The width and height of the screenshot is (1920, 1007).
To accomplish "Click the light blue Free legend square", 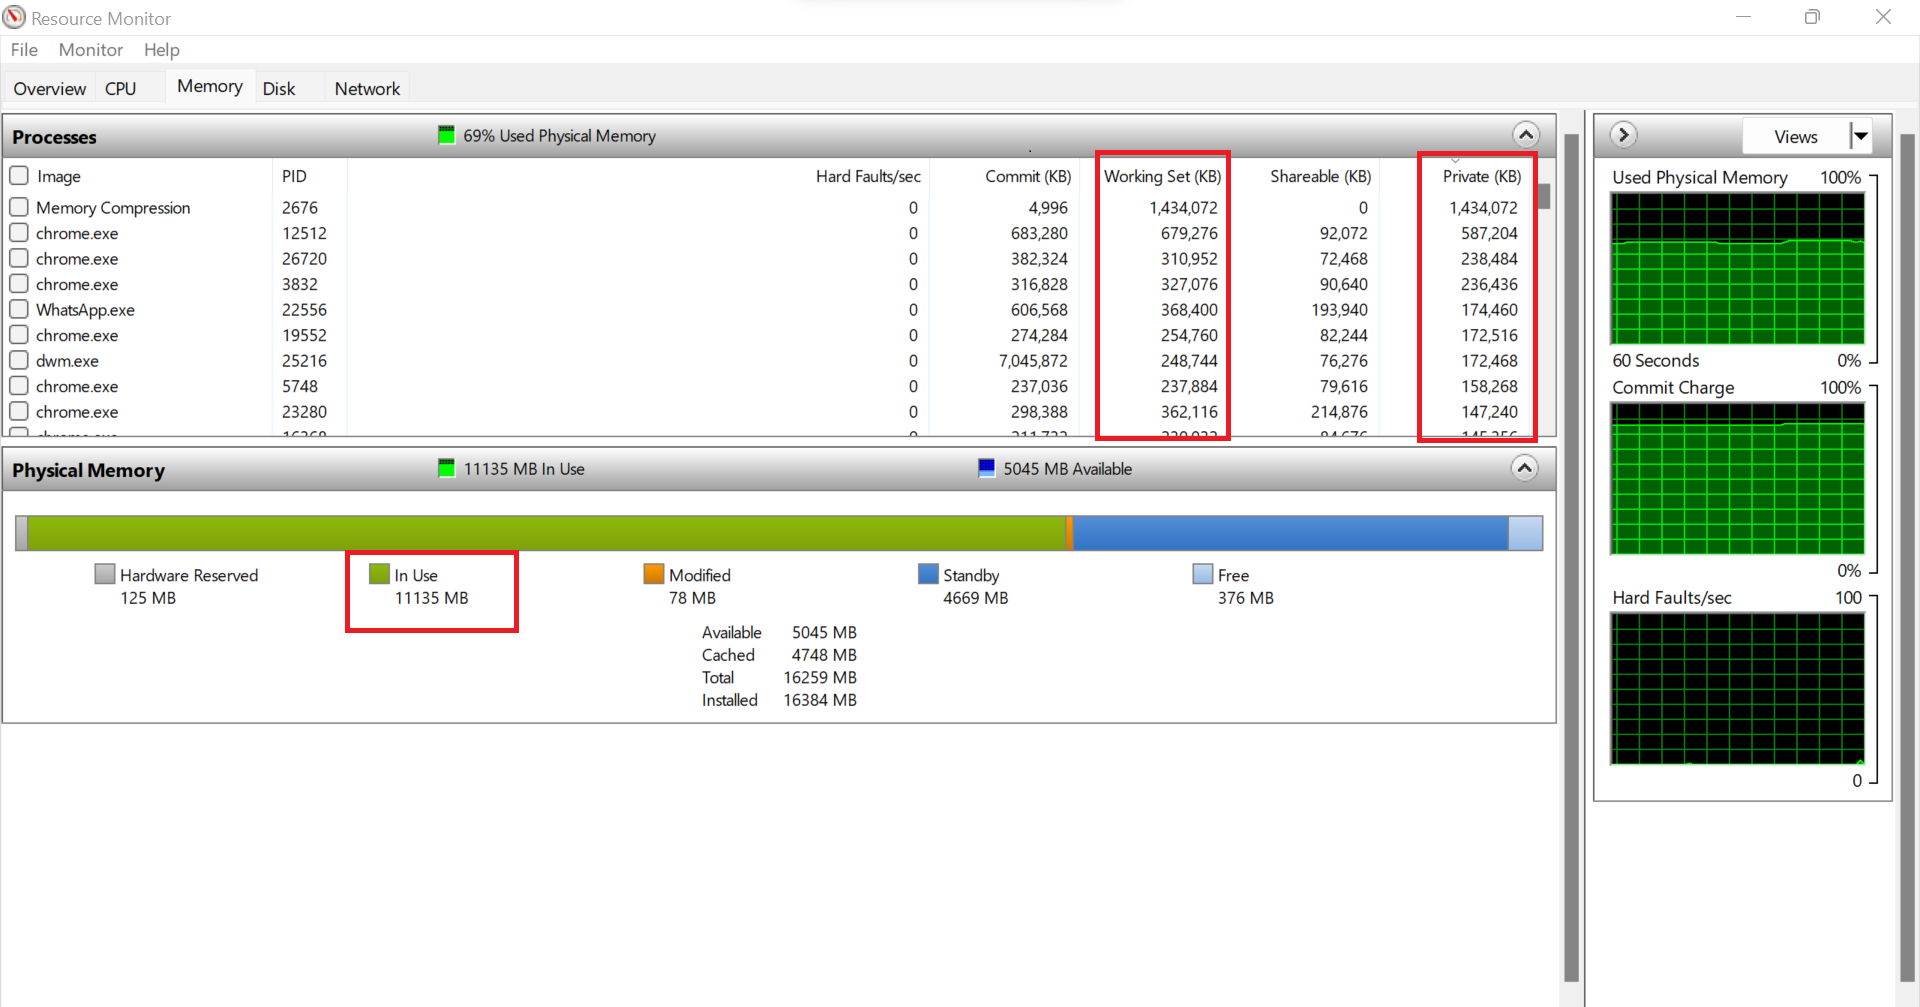I will [1202, 574].
